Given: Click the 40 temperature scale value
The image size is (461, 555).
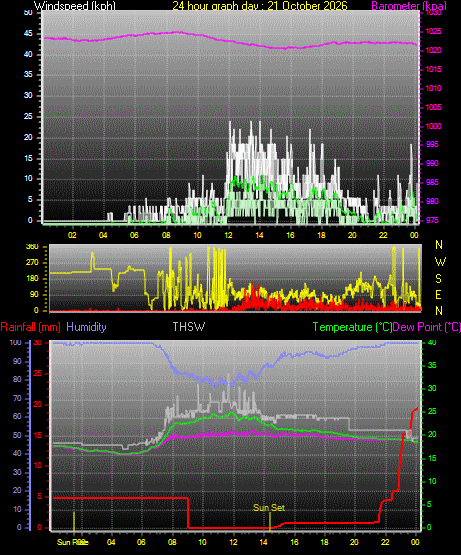Looking at the screenshot, I should (432, 343).
